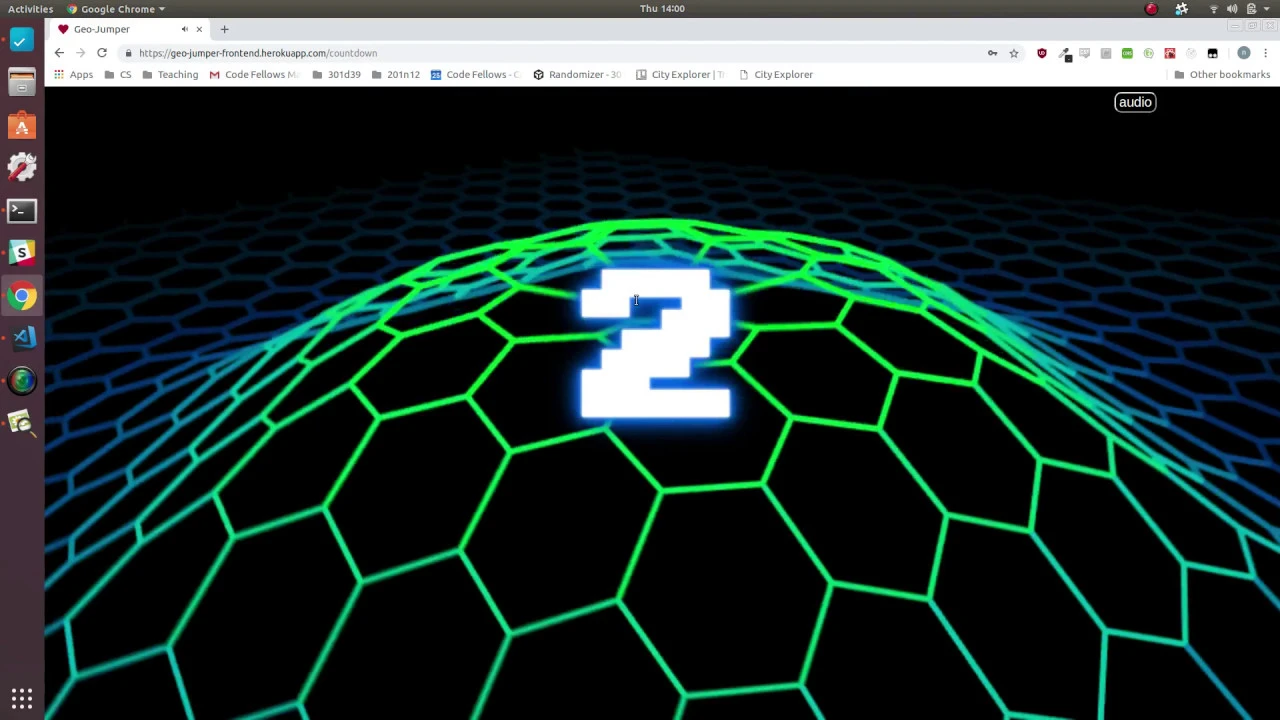Open the red extension icon in toolbar
The width and height of the screenshot is (1280, 720).
pyautogui.click(x=1169, y=53)
